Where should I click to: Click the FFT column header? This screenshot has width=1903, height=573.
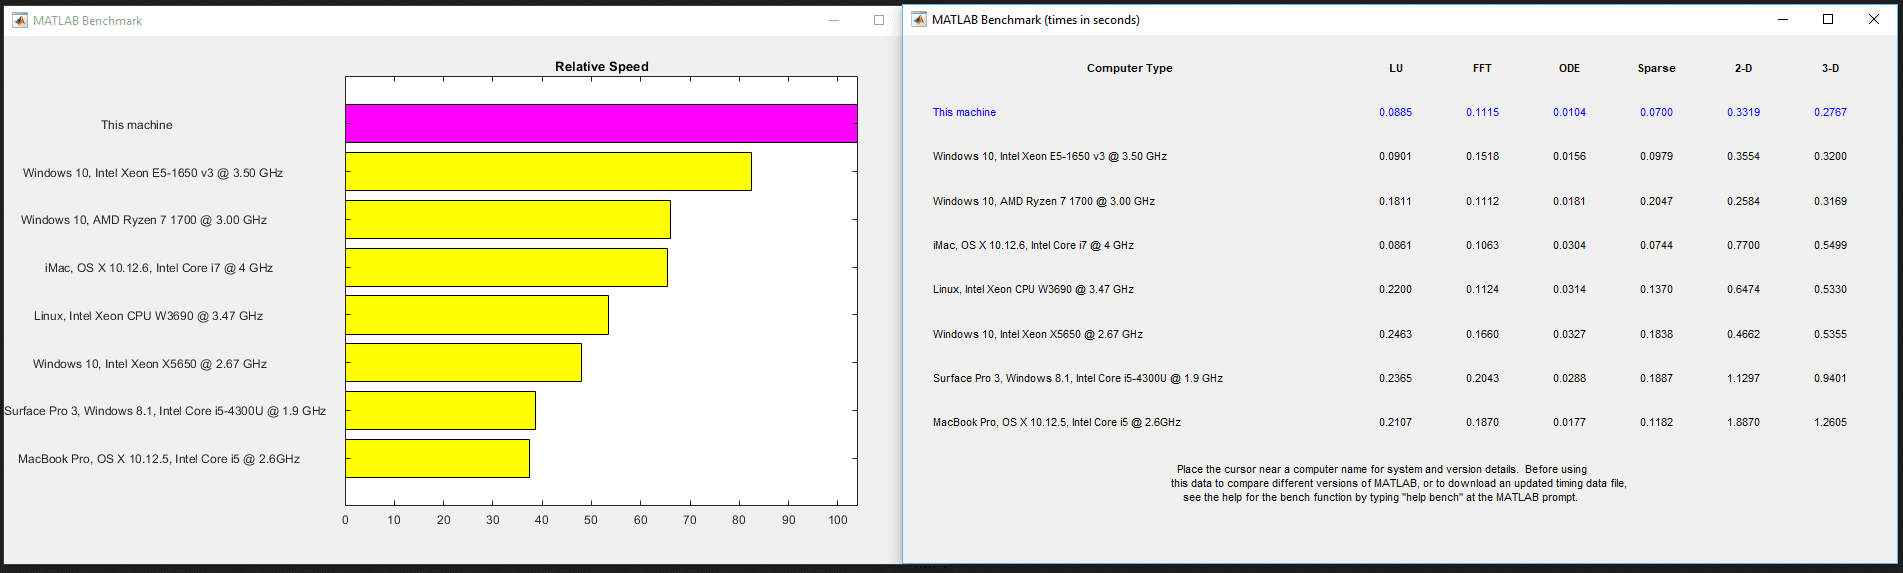coord(1482,68)
